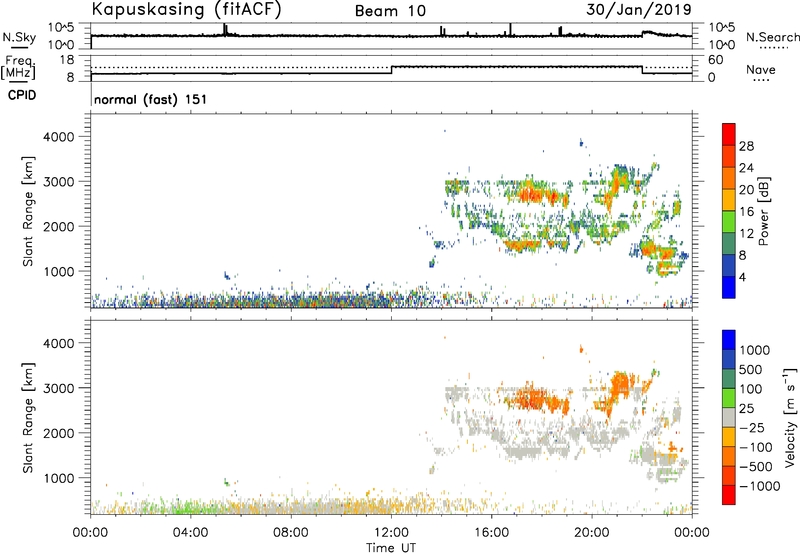Select the "12" tick on Power colorbar
The height and width of the screenshot is (554, 800).
point(746,233)
